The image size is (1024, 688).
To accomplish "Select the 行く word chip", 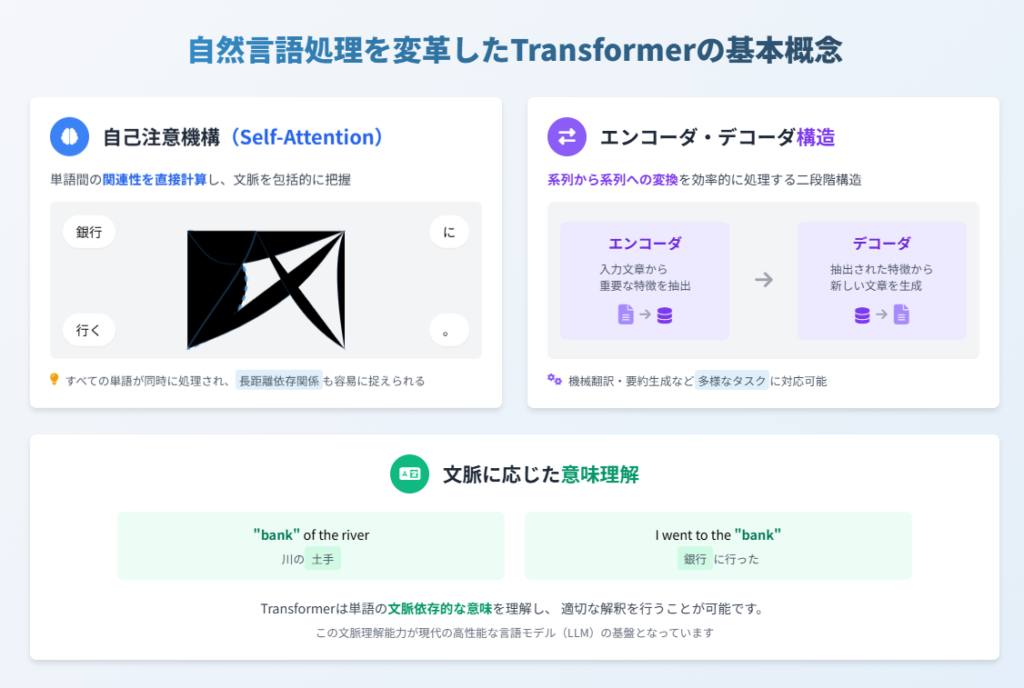I will [89, 330].
